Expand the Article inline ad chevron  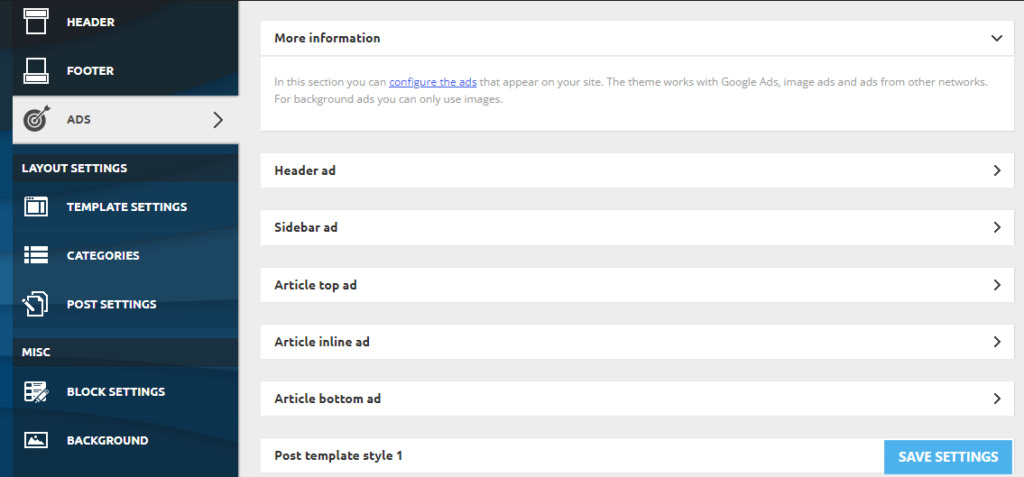[x=997, y=342]
